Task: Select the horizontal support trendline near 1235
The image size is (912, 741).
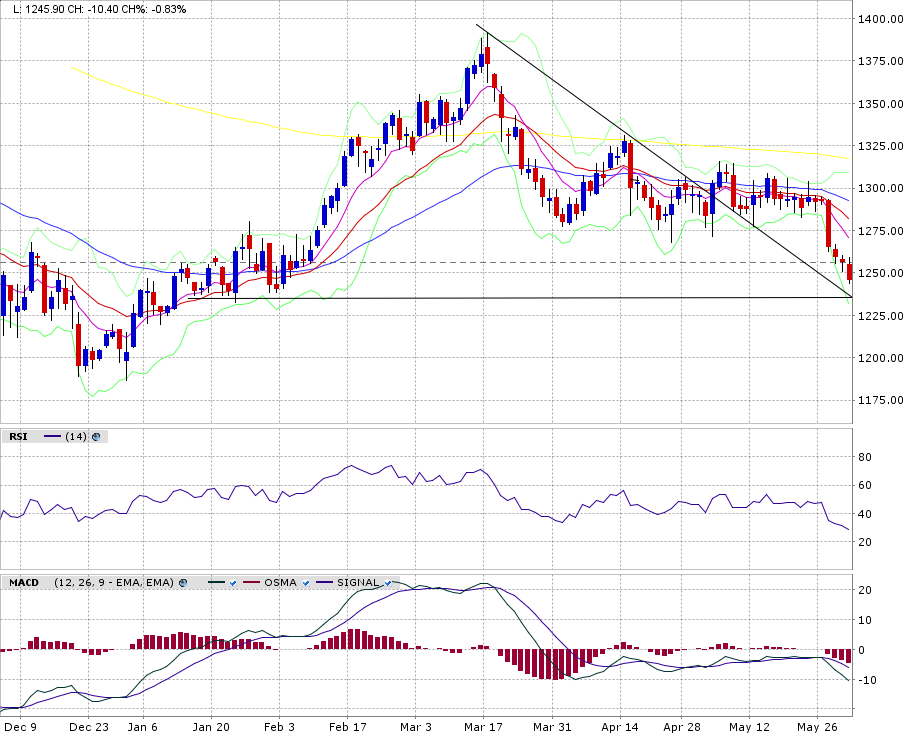Action: point(500,297)
